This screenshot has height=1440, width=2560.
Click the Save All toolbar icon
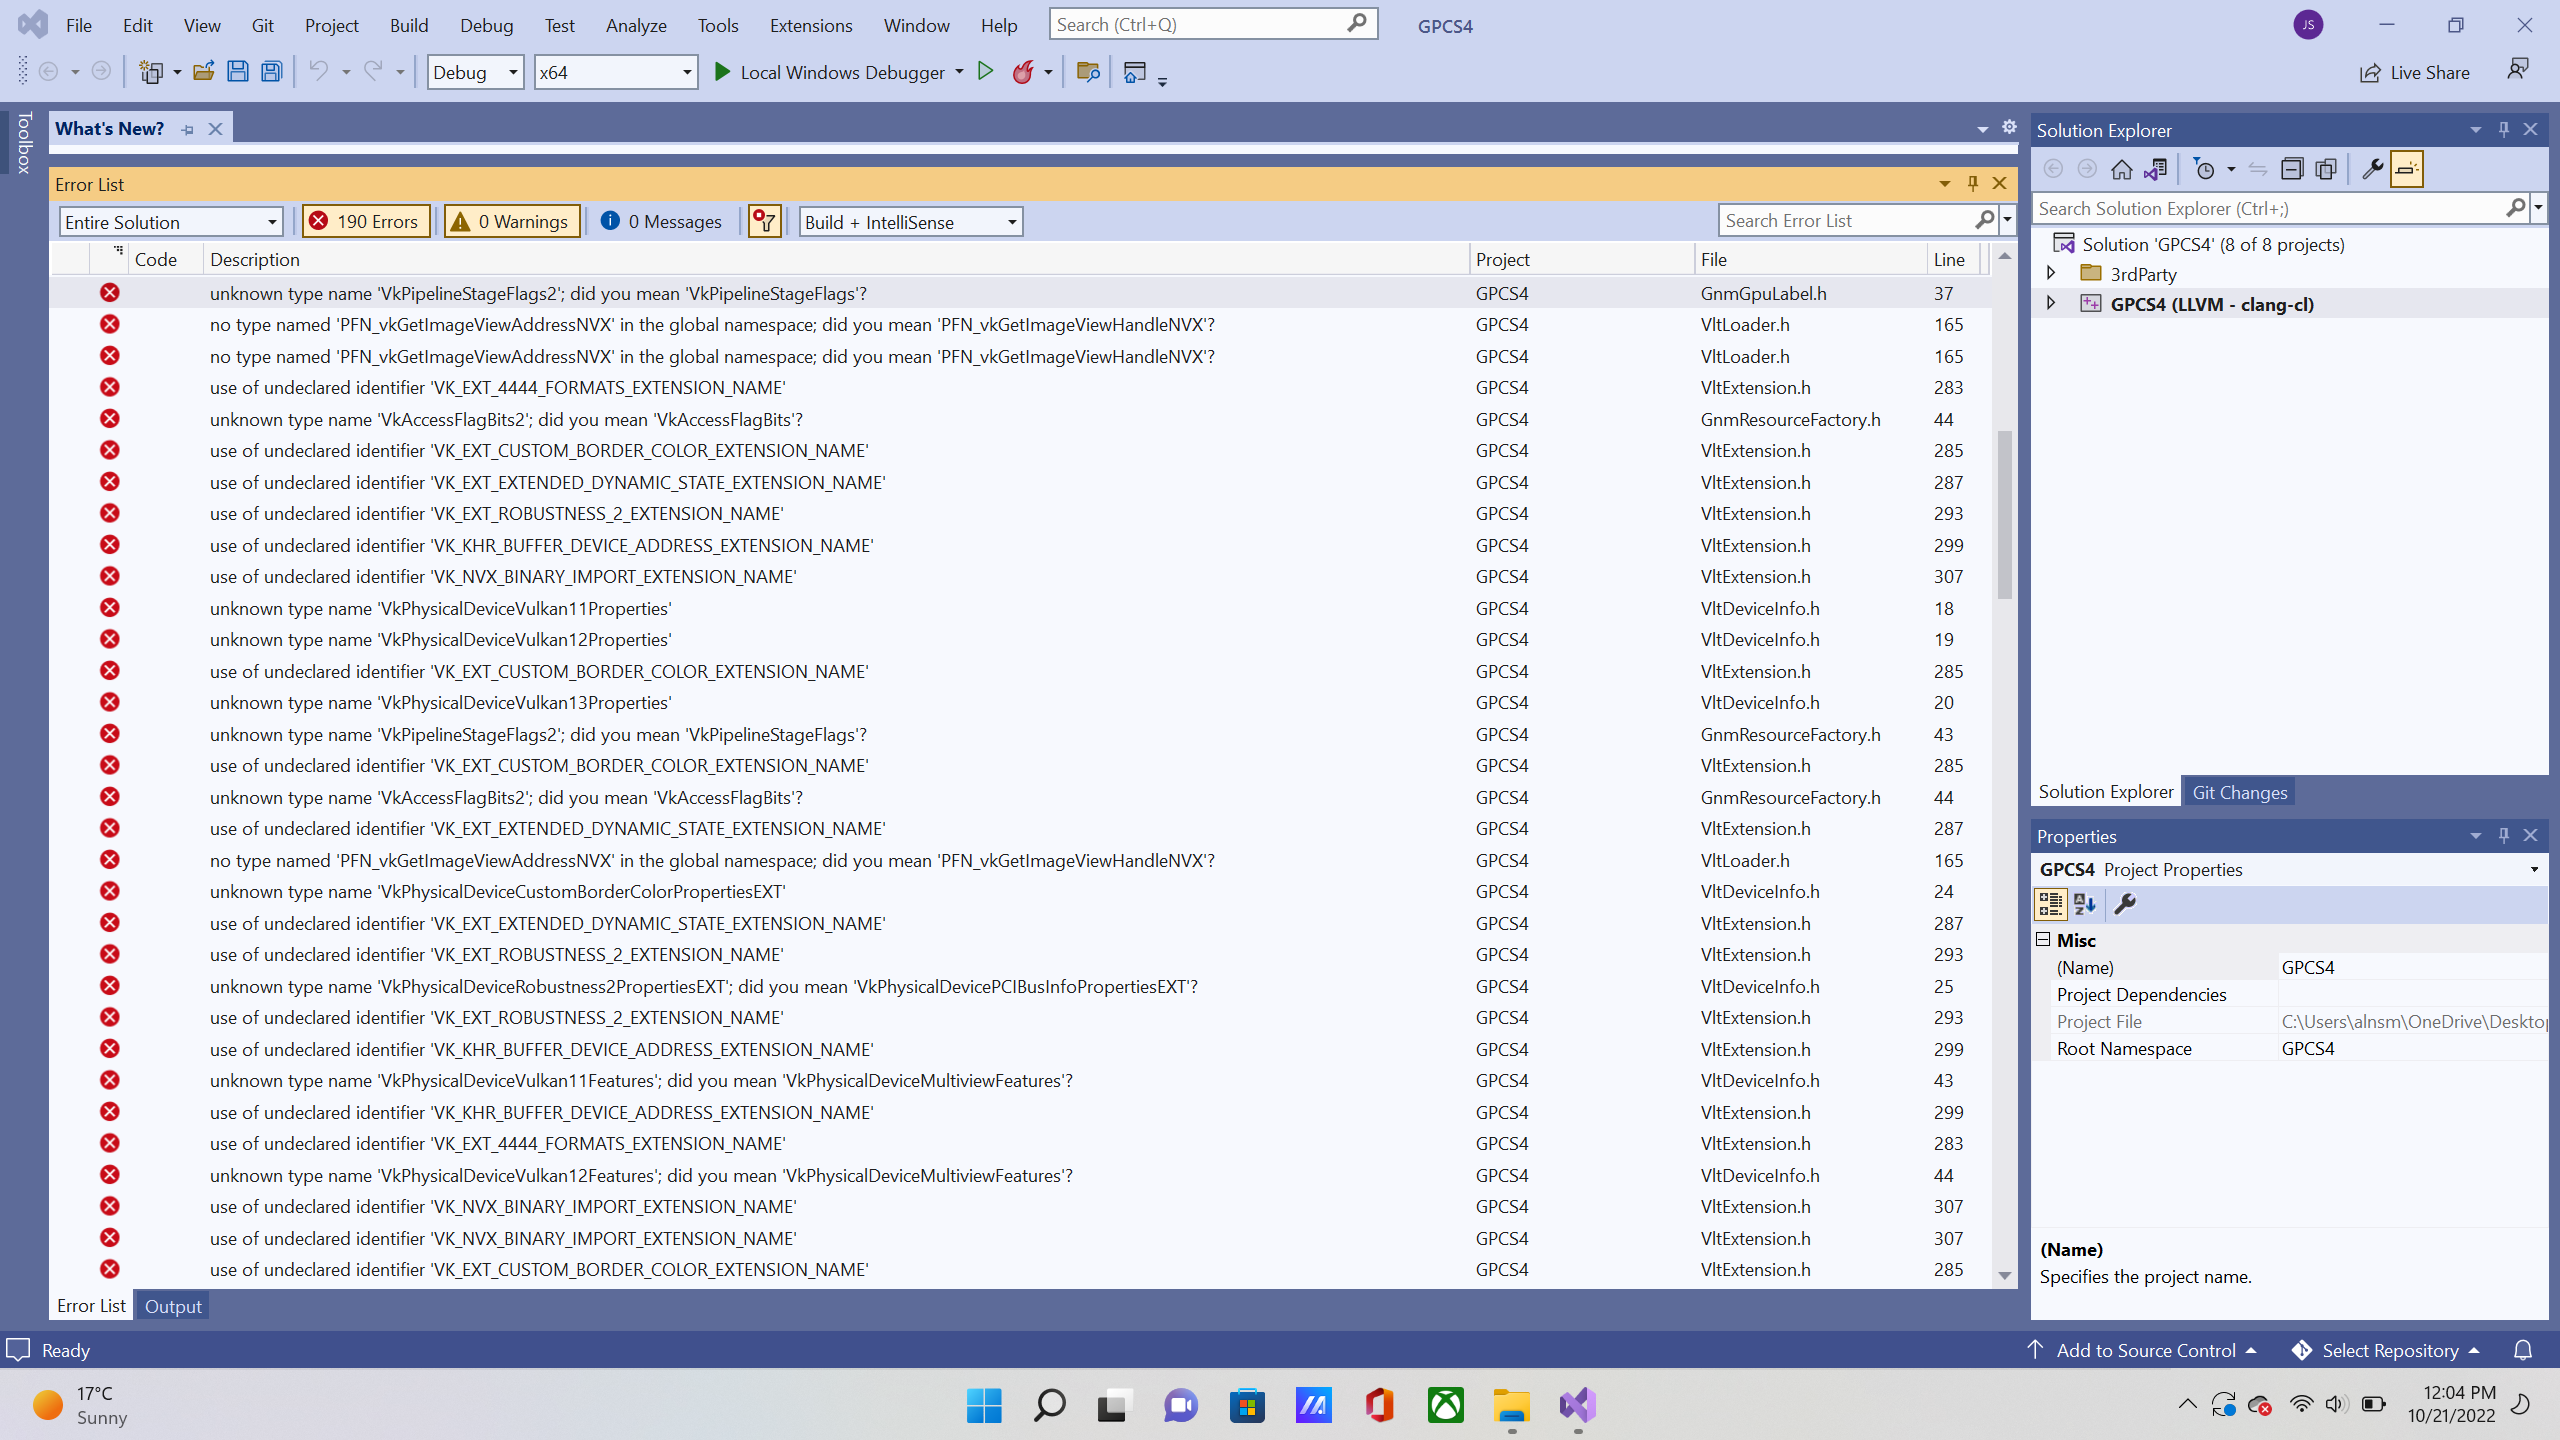[x=271, y=71]
